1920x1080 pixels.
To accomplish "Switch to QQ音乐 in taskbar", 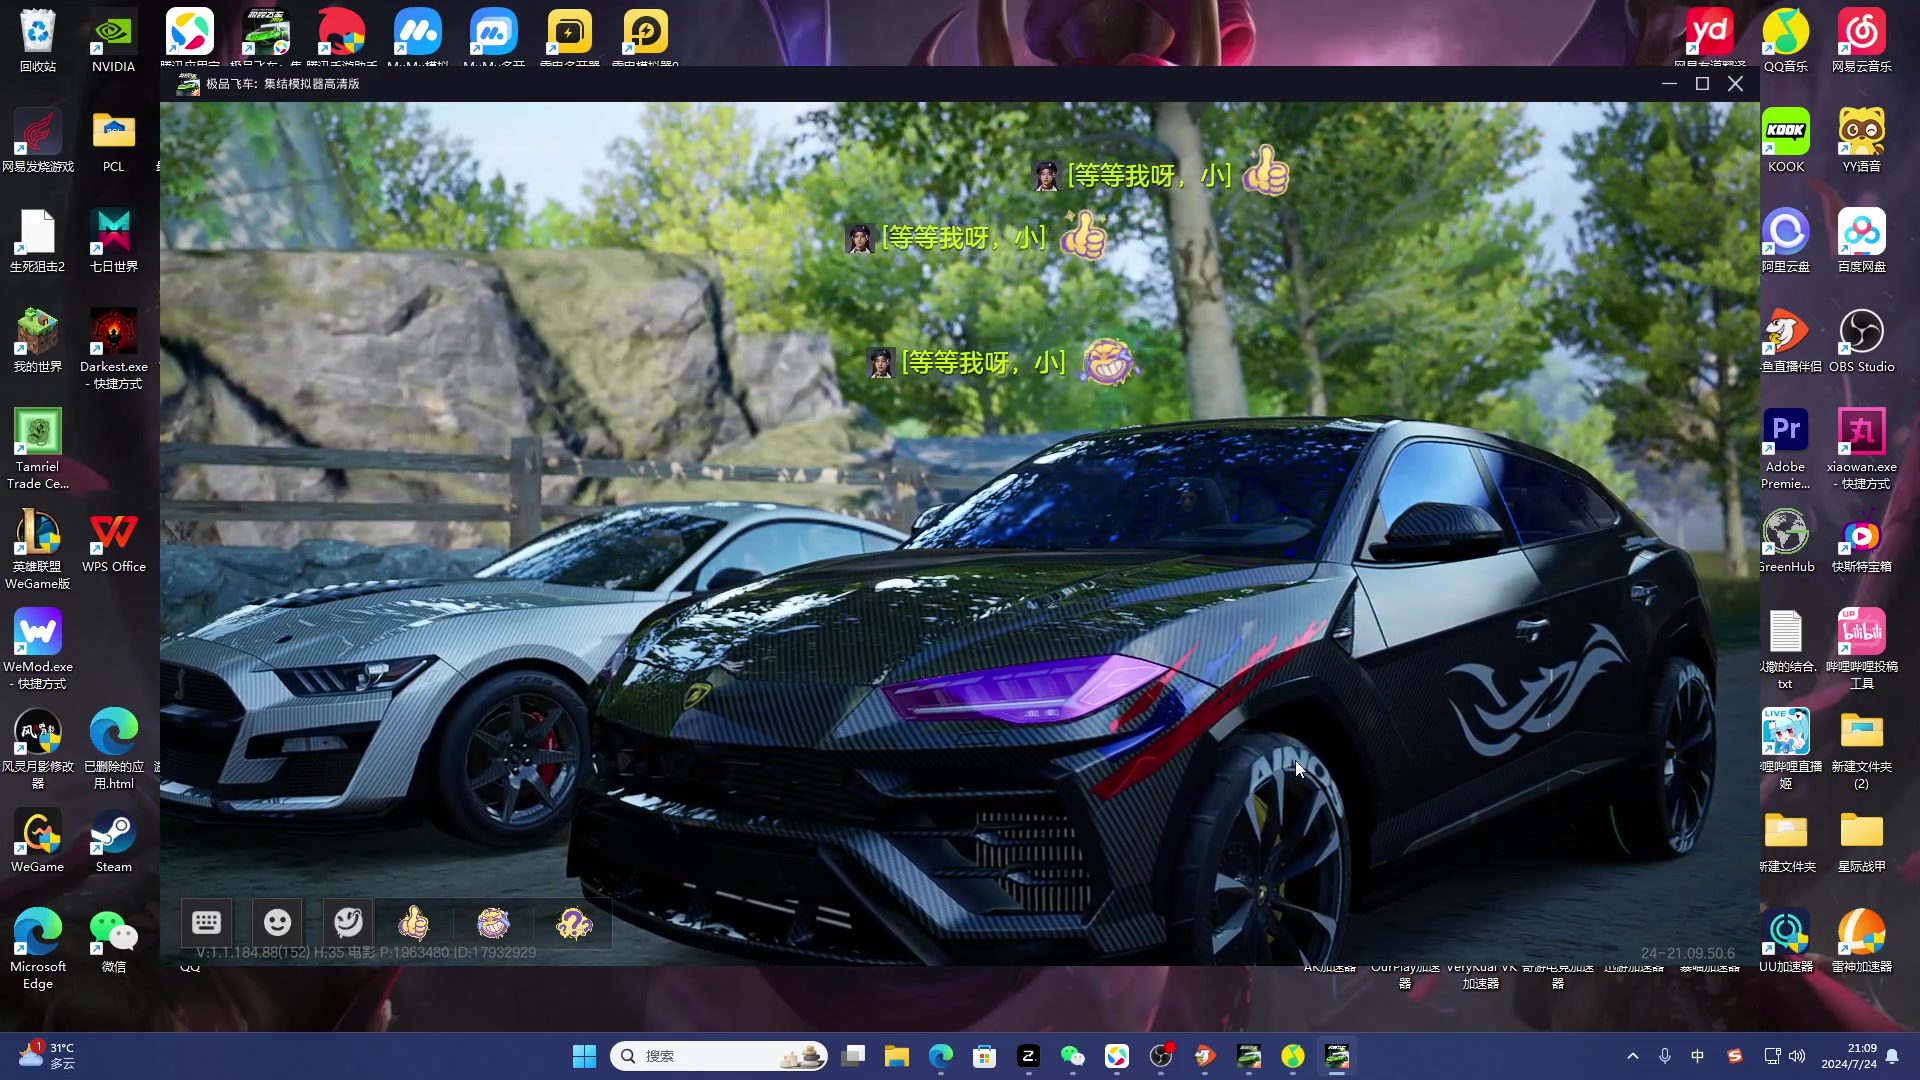I will (x=1293, y=1056).
